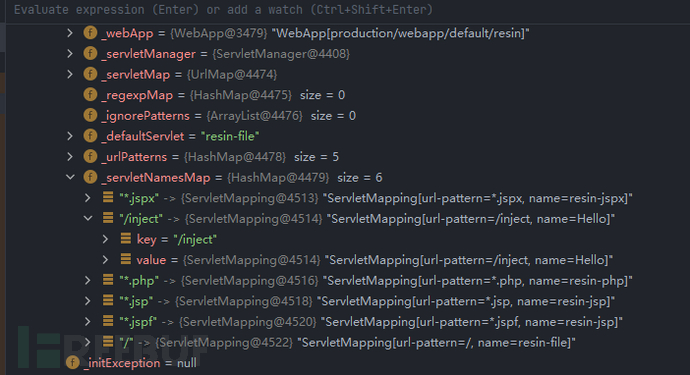Expand the _defaultServlet field node
Screen dimensions: 690x375
tap(70, 136)
